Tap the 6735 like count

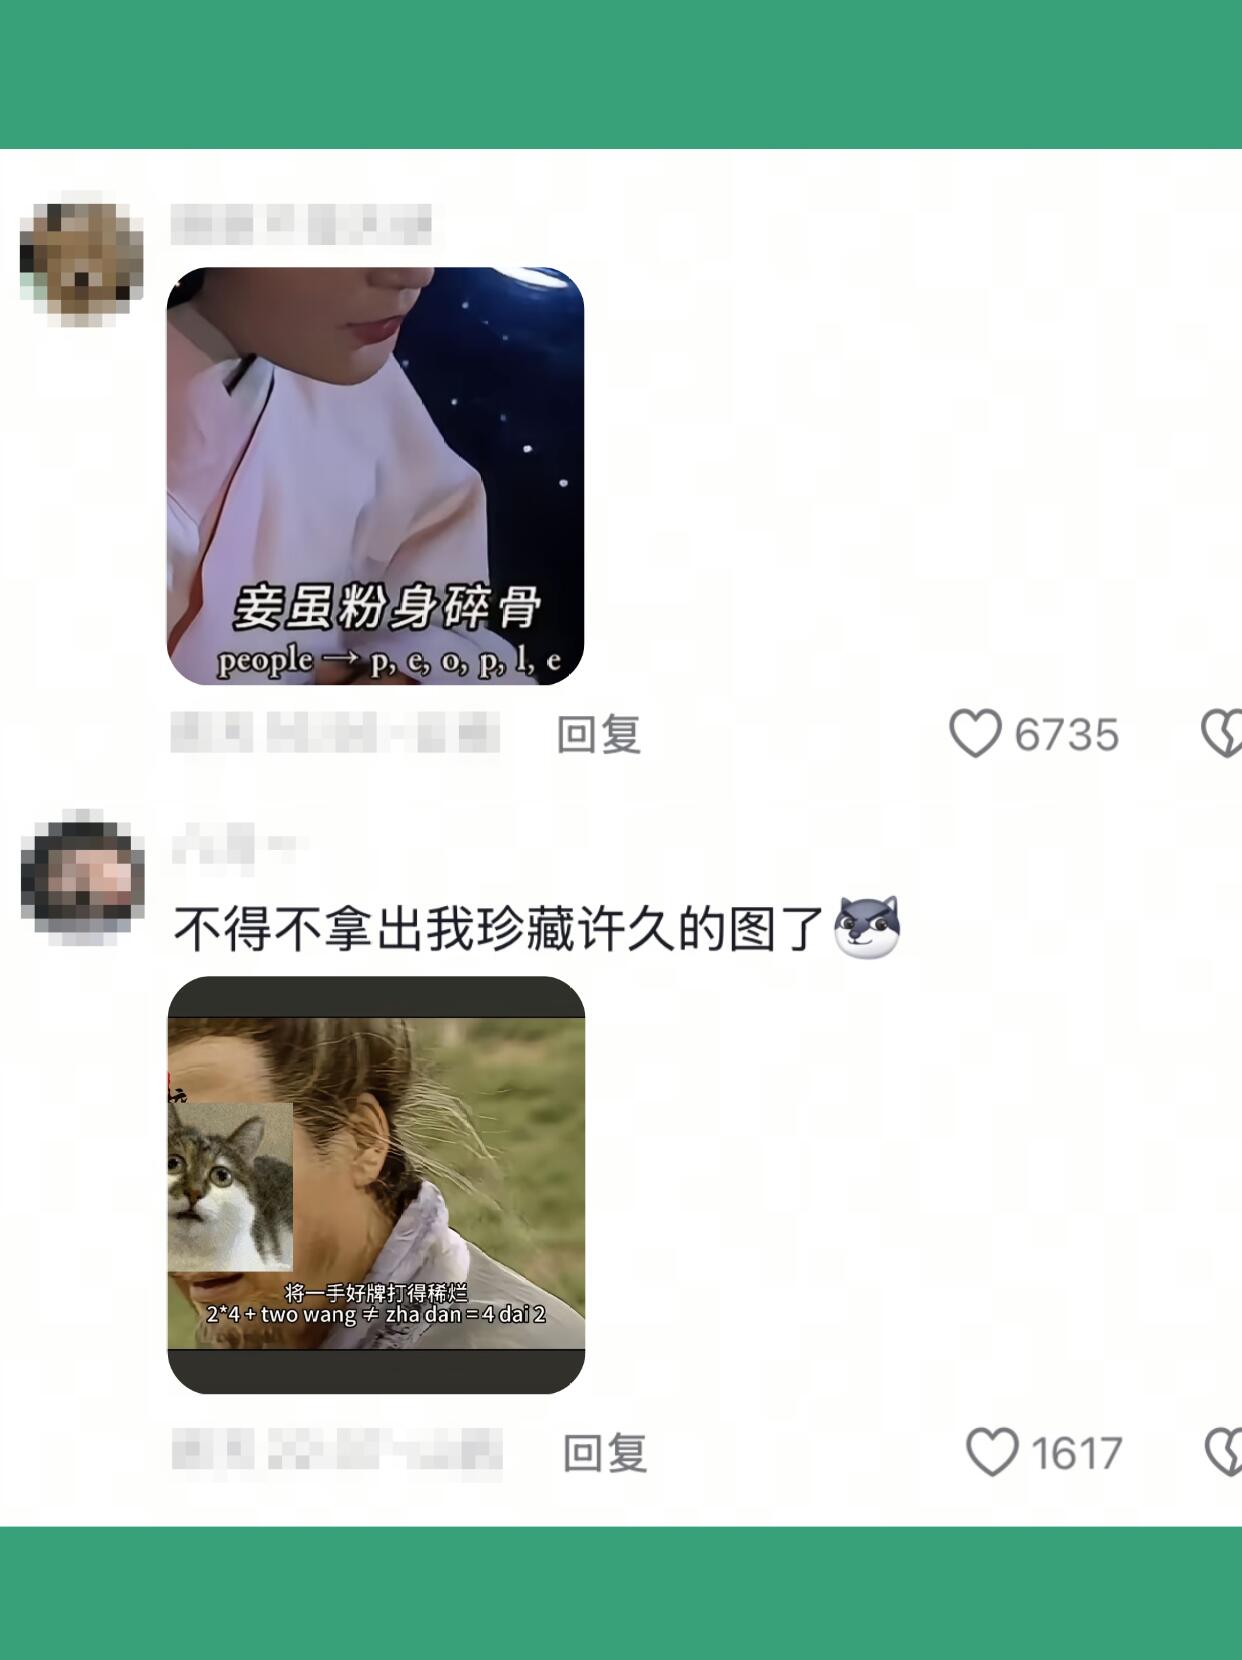(1066, 735)
